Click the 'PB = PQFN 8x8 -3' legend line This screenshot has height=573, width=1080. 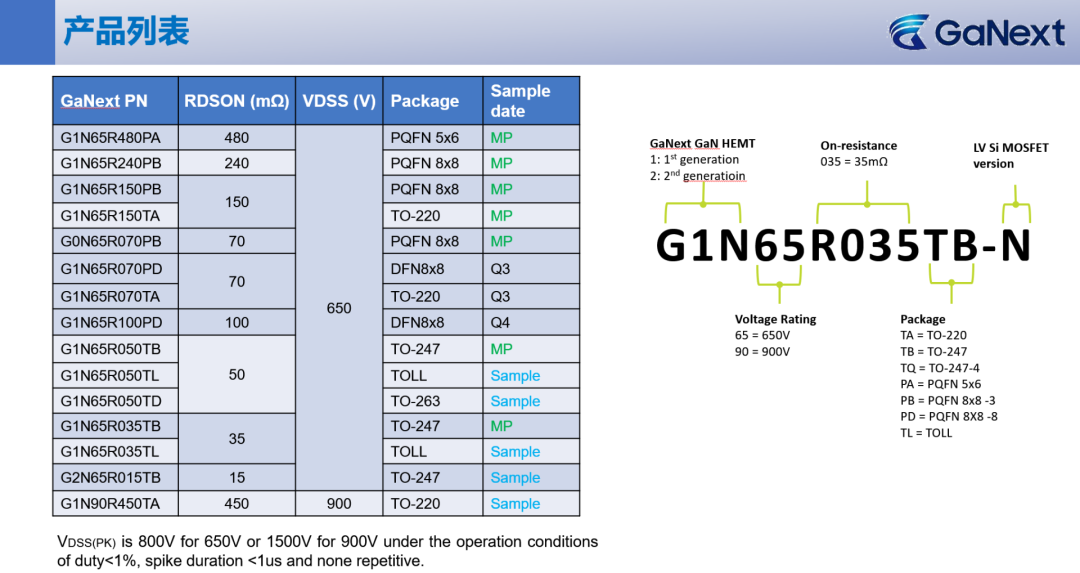[948, 400]
